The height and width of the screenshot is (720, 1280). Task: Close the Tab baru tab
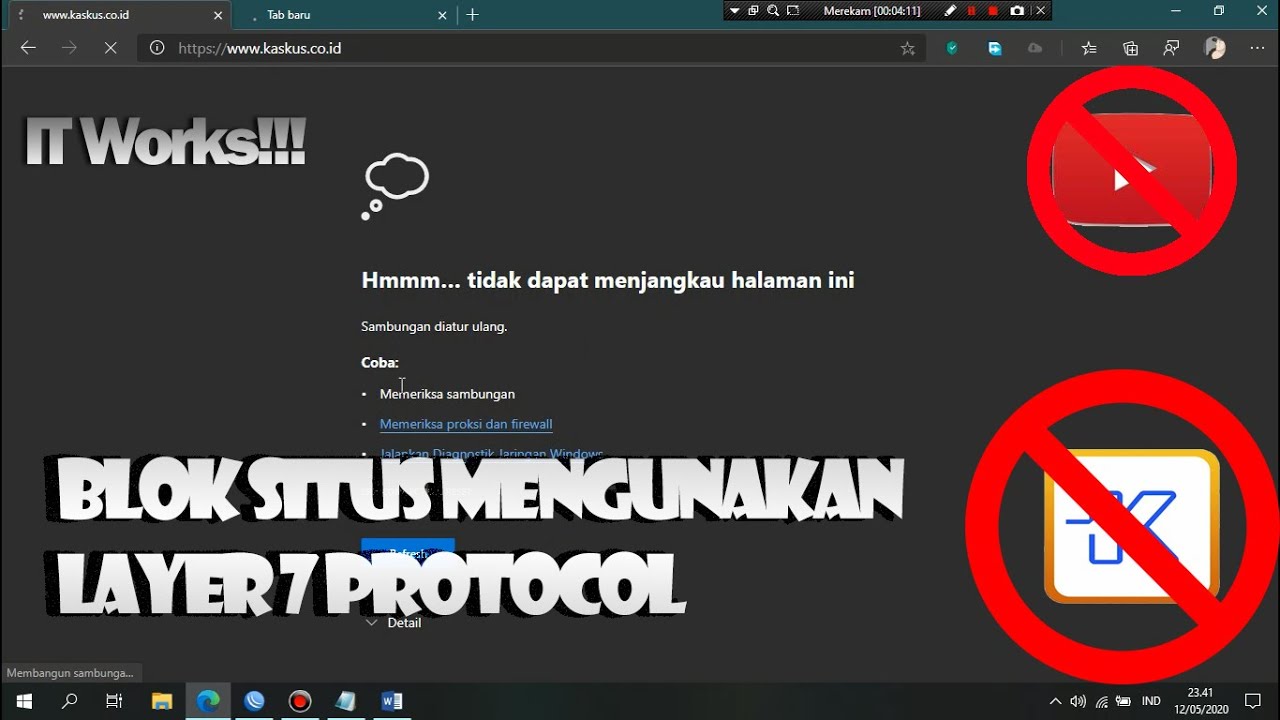coord(443,15)
